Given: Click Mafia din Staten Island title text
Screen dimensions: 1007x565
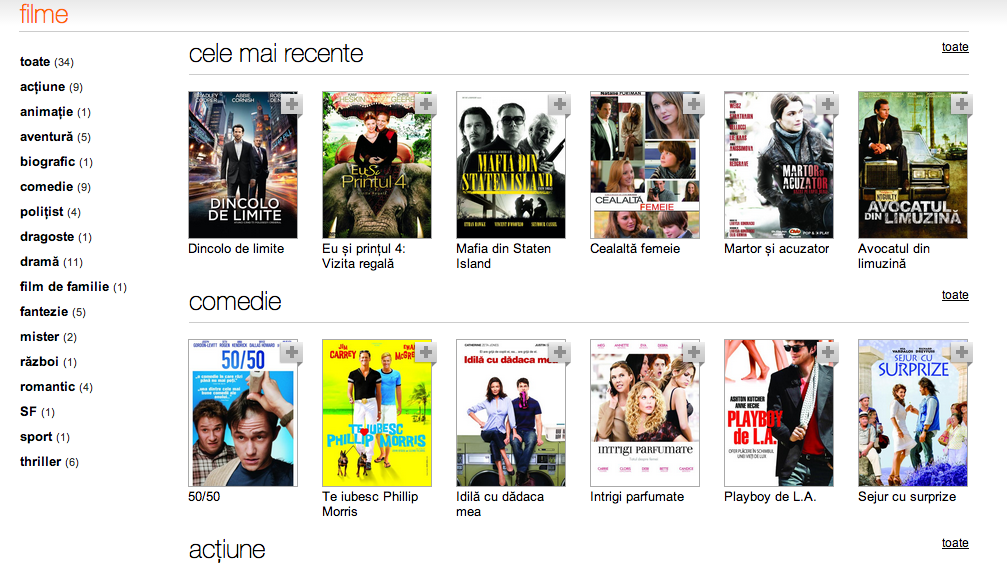Looking at the screenshot, I should (x=504, y=256).
